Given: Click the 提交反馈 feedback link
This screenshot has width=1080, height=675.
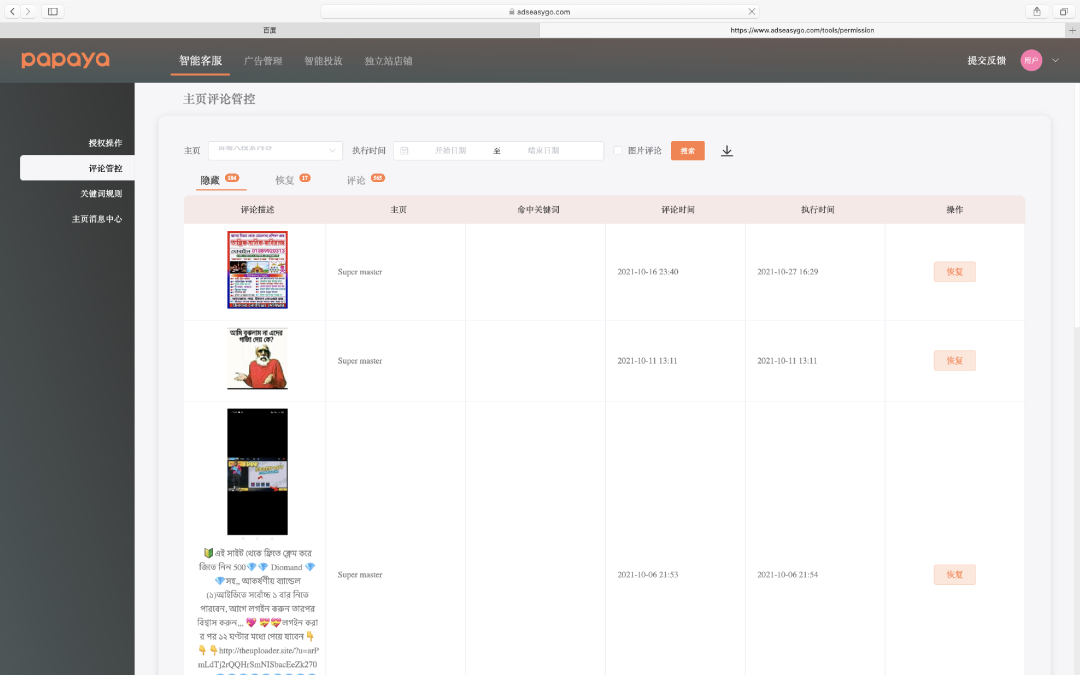Looking at the screenshot, I should point(985,60).
